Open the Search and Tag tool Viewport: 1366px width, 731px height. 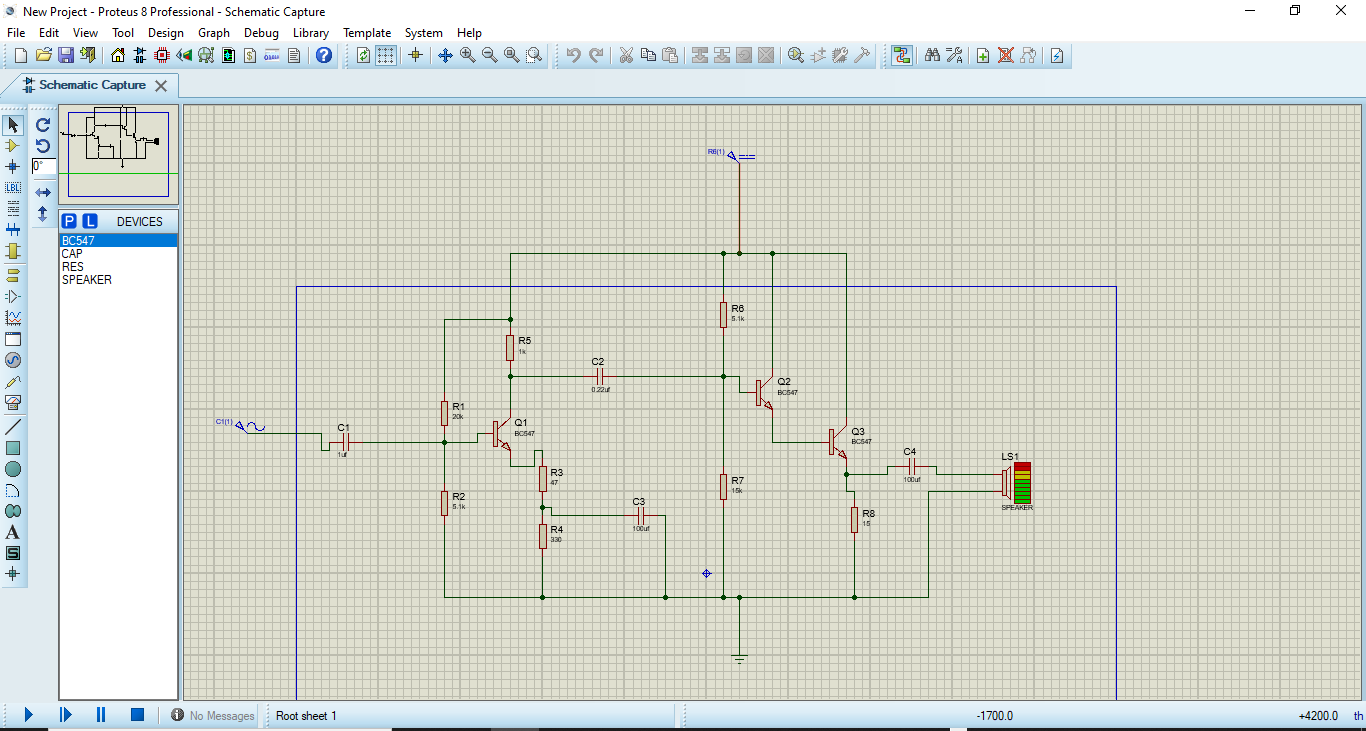pyautogui.click(x=934, y=55)
